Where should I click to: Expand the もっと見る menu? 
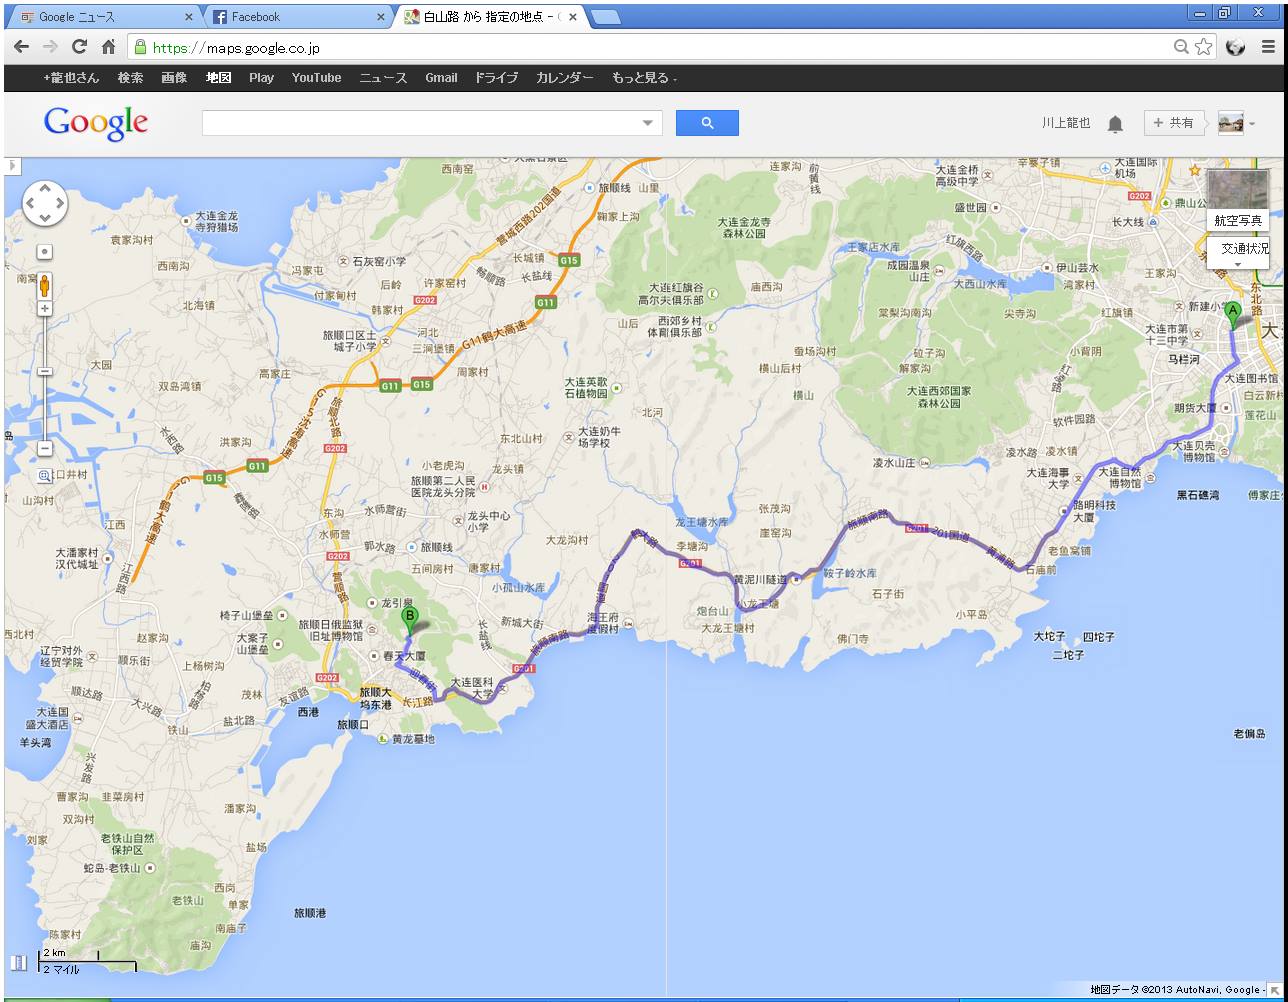pyautogui.click(x=644, y=78)
